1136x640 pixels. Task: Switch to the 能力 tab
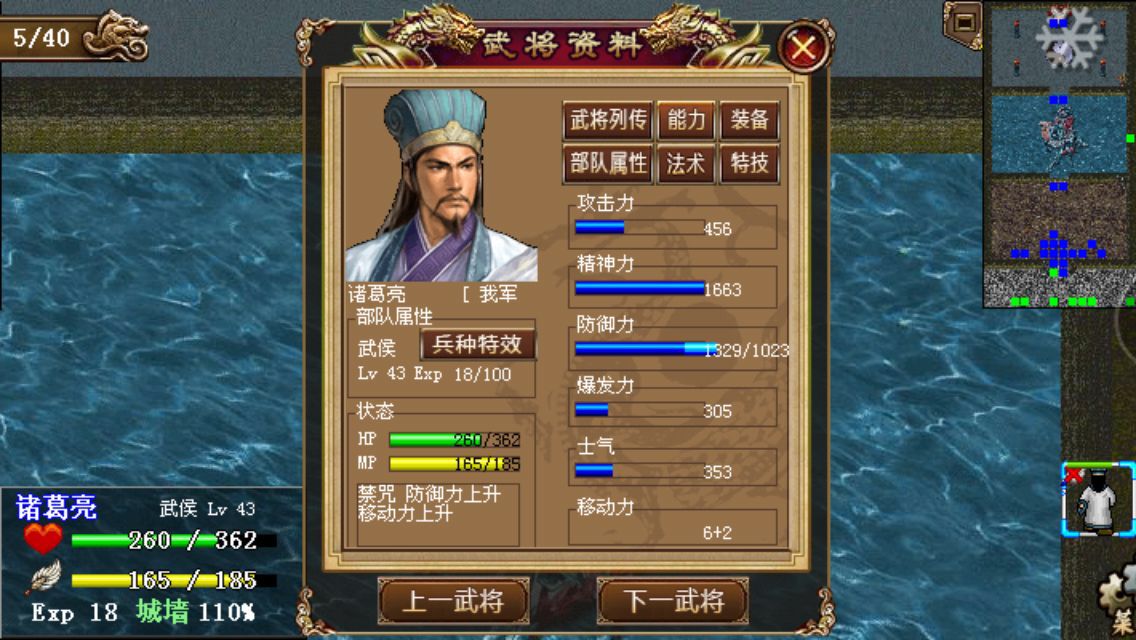[685, 120]
